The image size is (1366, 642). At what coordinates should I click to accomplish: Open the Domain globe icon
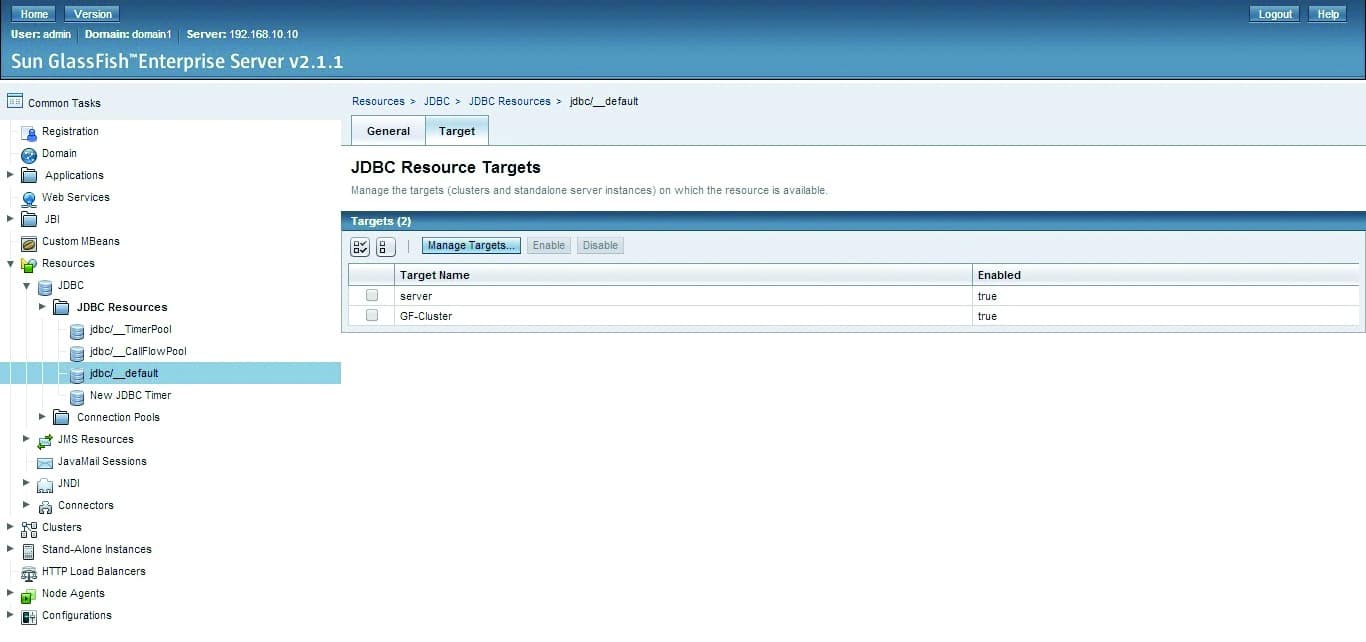[x=27, y=153]
